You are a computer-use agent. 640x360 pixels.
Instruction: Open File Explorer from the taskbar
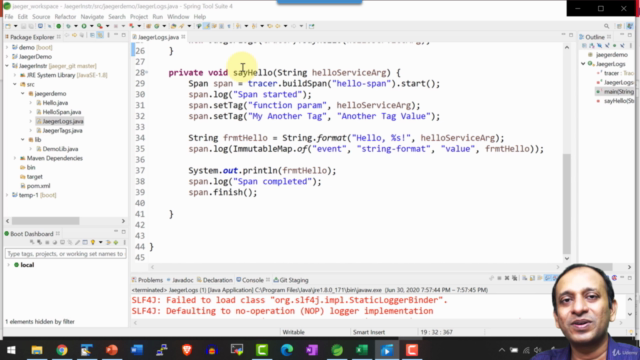pyautogui.click(x=37, y=350)
